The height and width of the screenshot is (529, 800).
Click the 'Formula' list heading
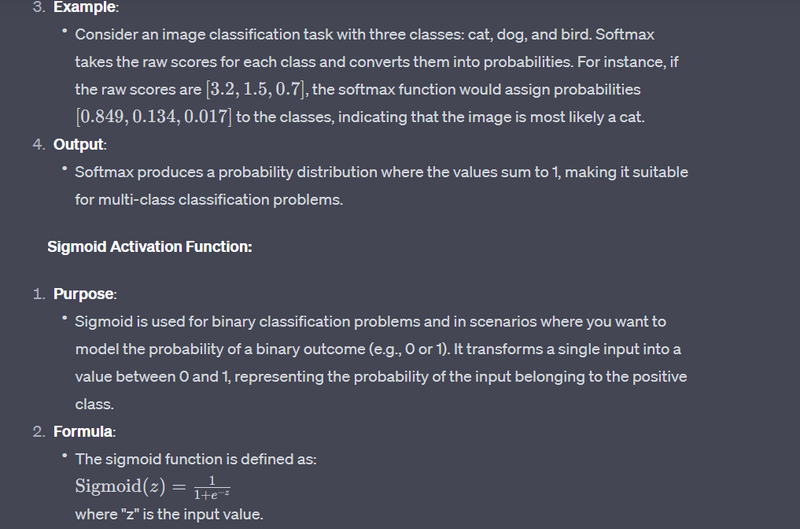[x=84, y=432]
